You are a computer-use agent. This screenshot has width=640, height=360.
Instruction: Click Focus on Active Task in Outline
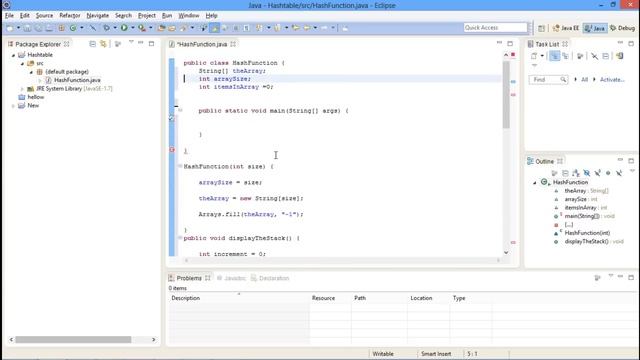(554, 173)
